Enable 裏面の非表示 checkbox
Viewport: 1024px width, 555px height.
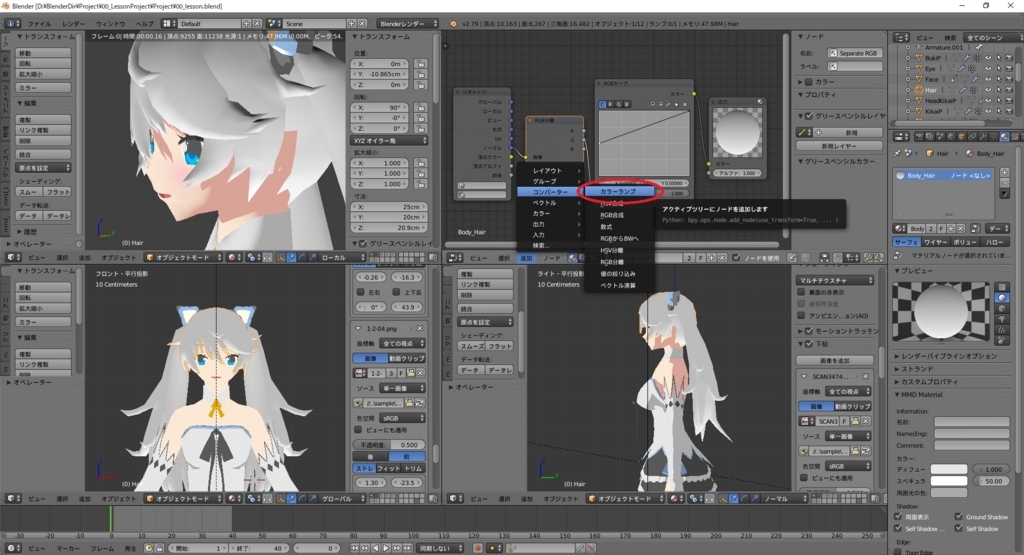[801, 293]
